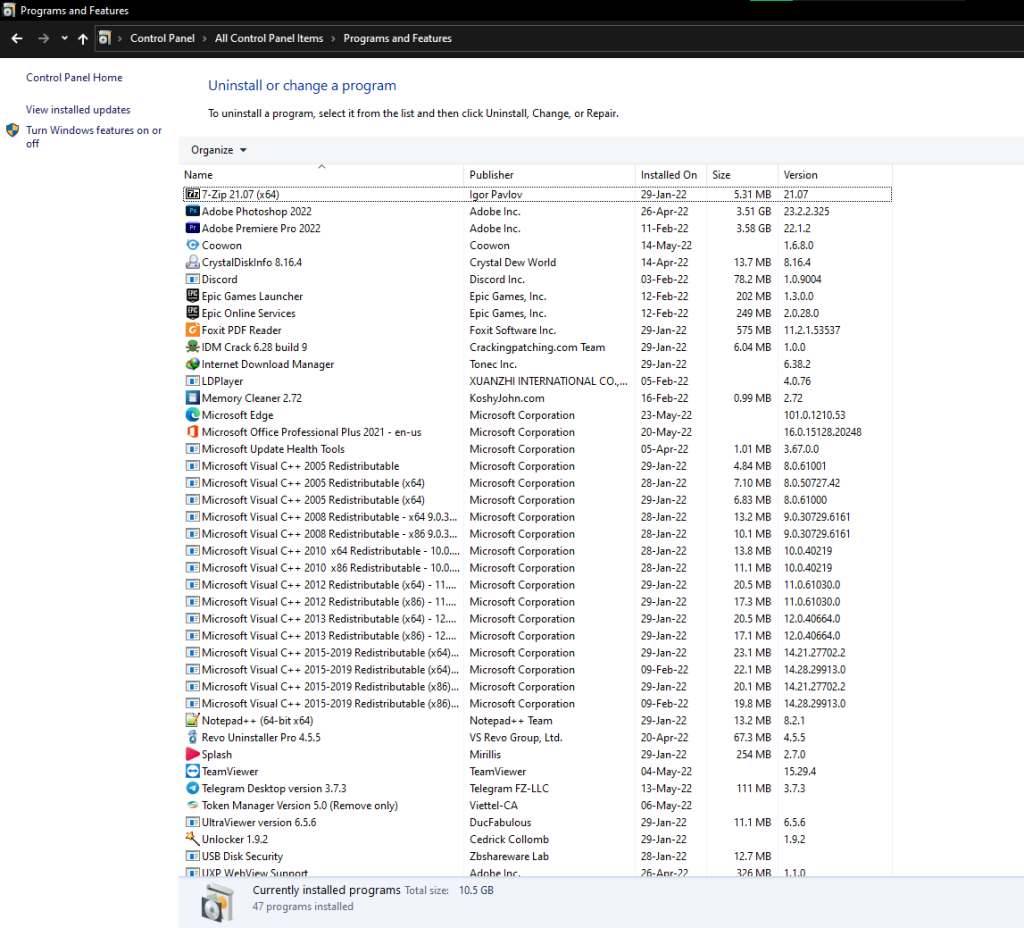Image resolution: width=1024 pixels, height=928 pixels.
Task: Click the forward navigation arrow
Action: point(43,39)
